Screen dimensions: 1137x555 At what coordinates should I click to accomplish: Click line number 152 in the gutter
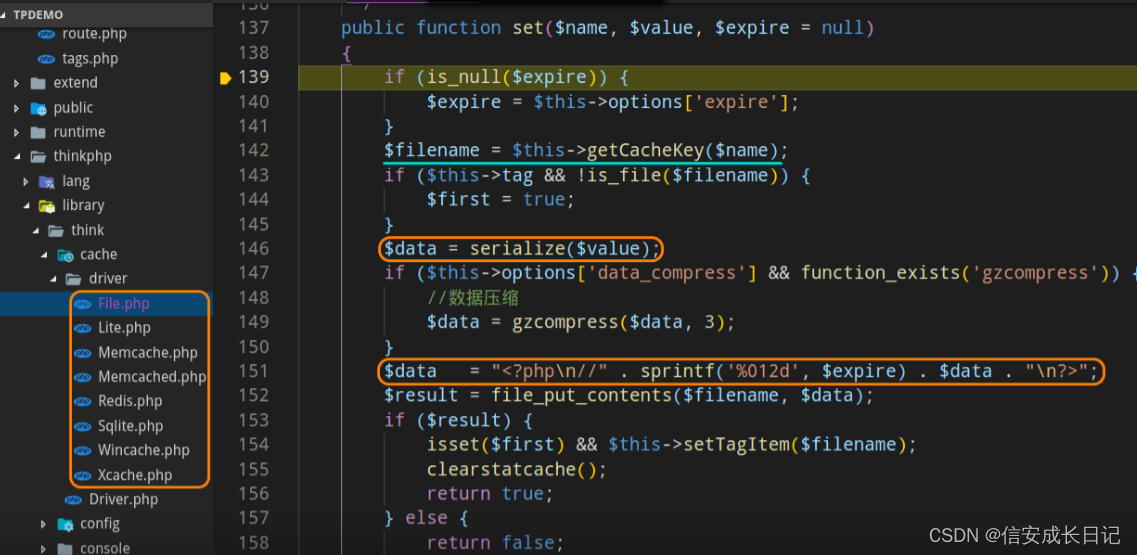(x=253, y=395)
